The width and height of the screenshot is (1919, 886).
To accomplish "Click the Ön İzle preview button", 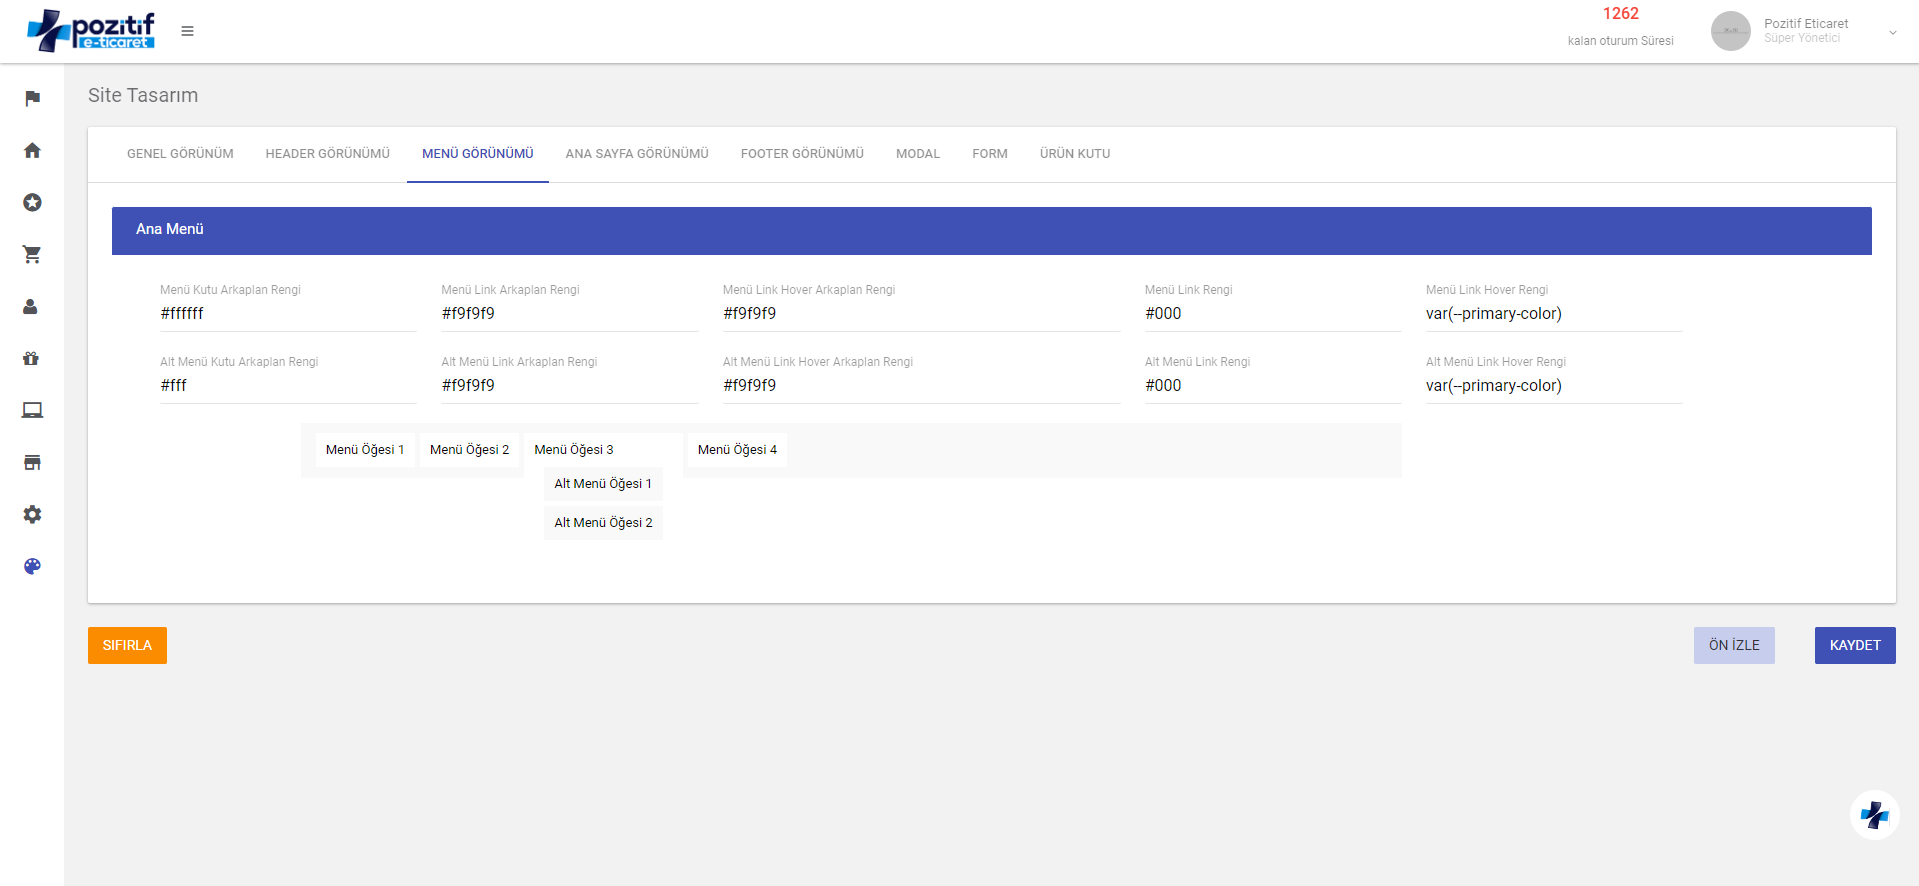I will [1733, 645].
